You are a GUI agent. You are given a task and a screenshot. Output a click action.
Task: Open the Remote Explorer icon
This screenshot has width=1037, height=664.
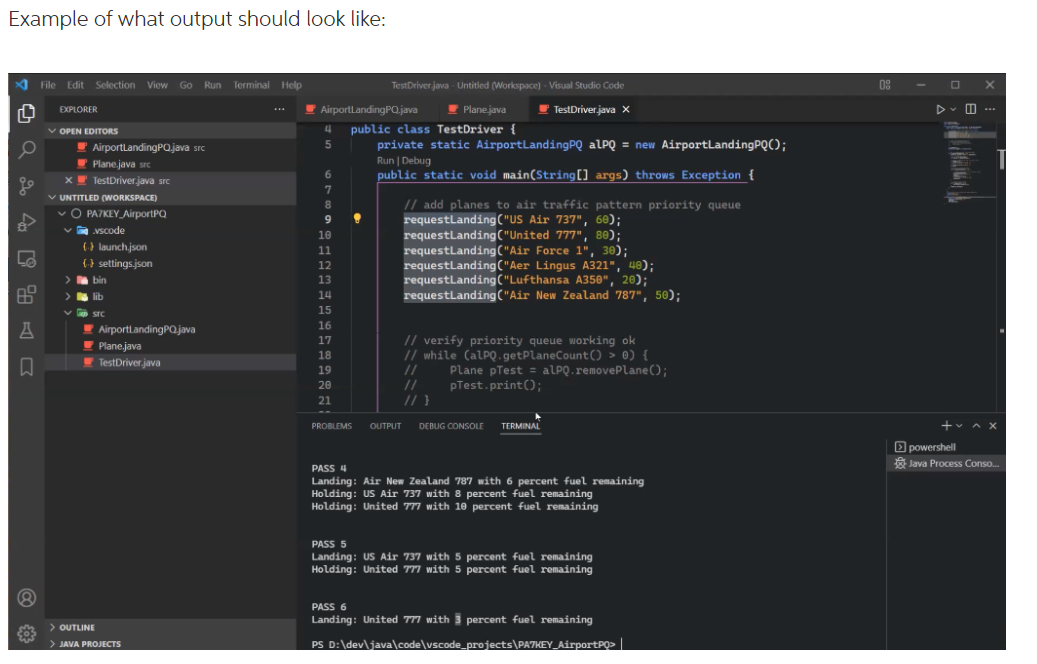click(x=26, y=259)
